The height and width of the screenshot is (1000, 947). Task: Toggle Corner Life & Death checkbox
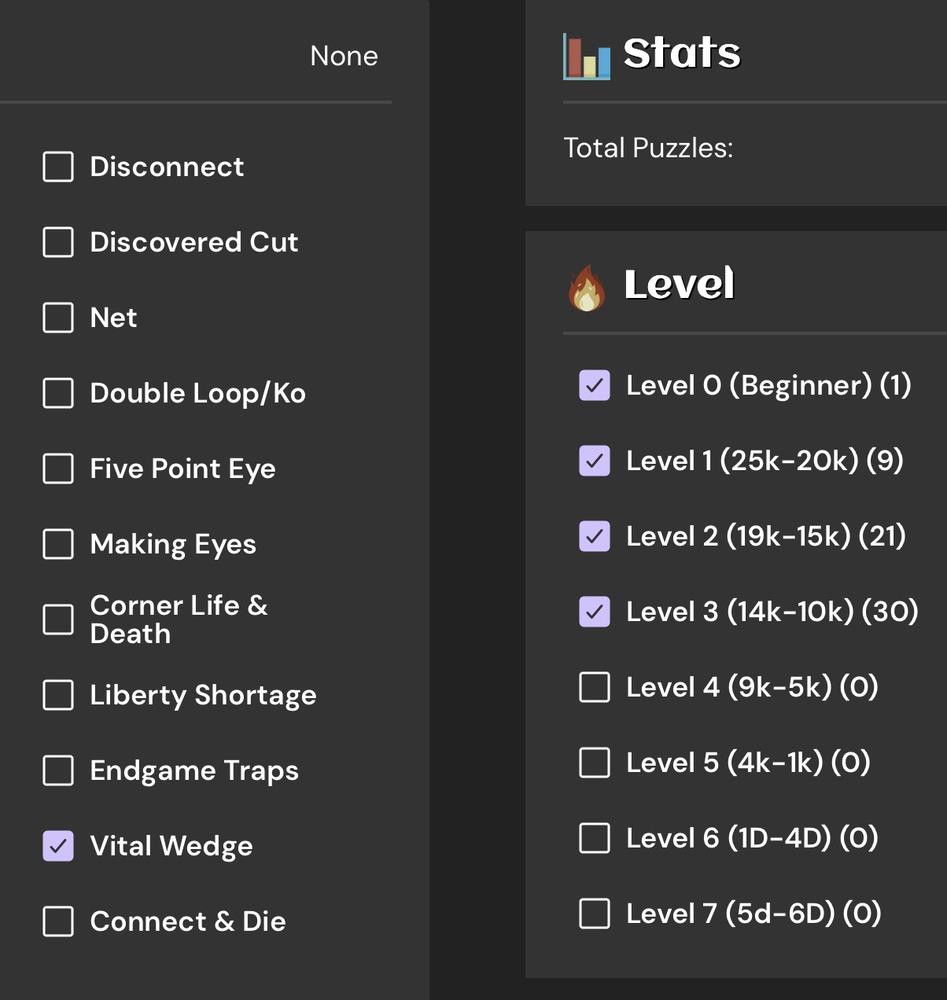58,619
